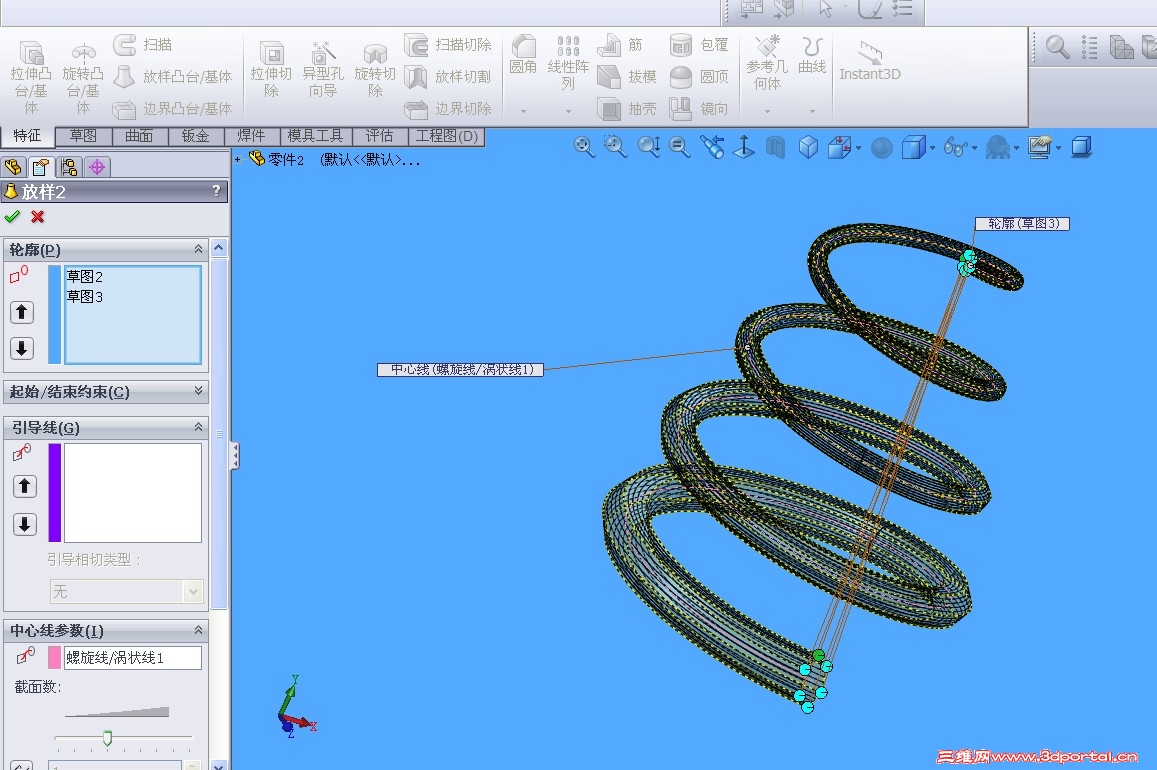Click the Wrap (包覆) tool
The height and width of the screenshot is (770, 1157).
(x=699, y=45)
